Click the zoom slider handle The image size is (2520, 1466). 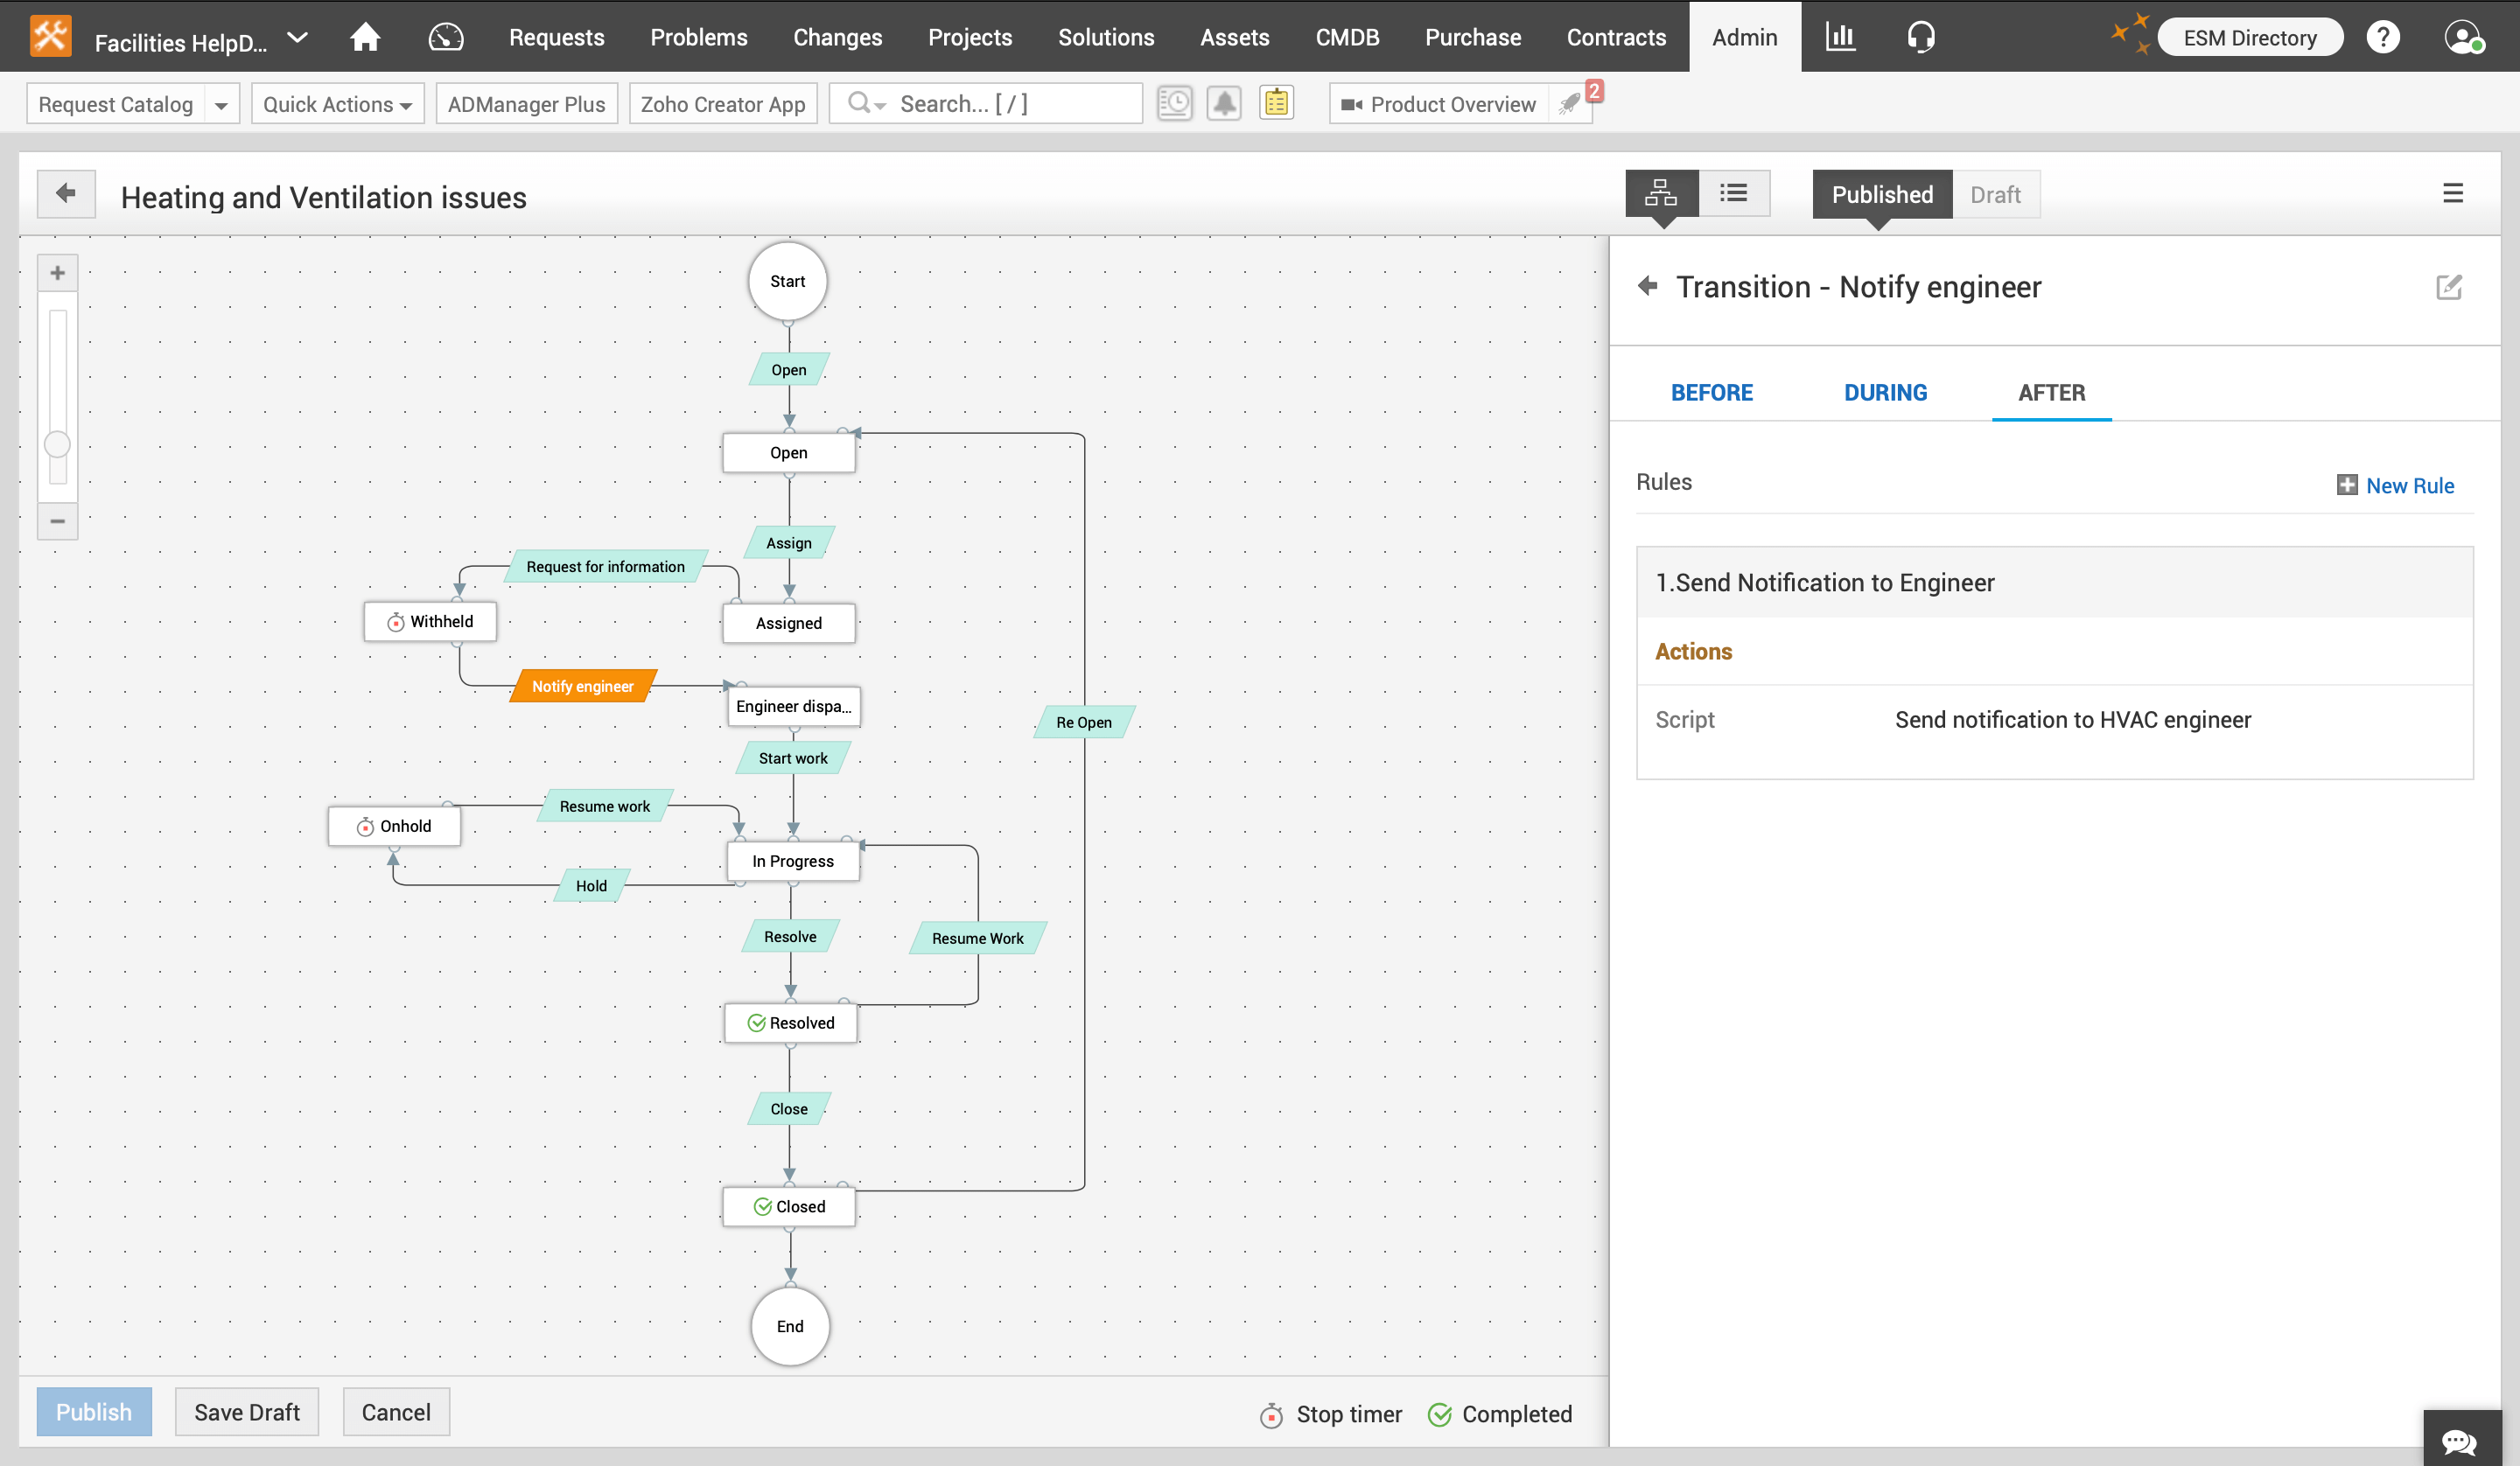click(57, 444)
